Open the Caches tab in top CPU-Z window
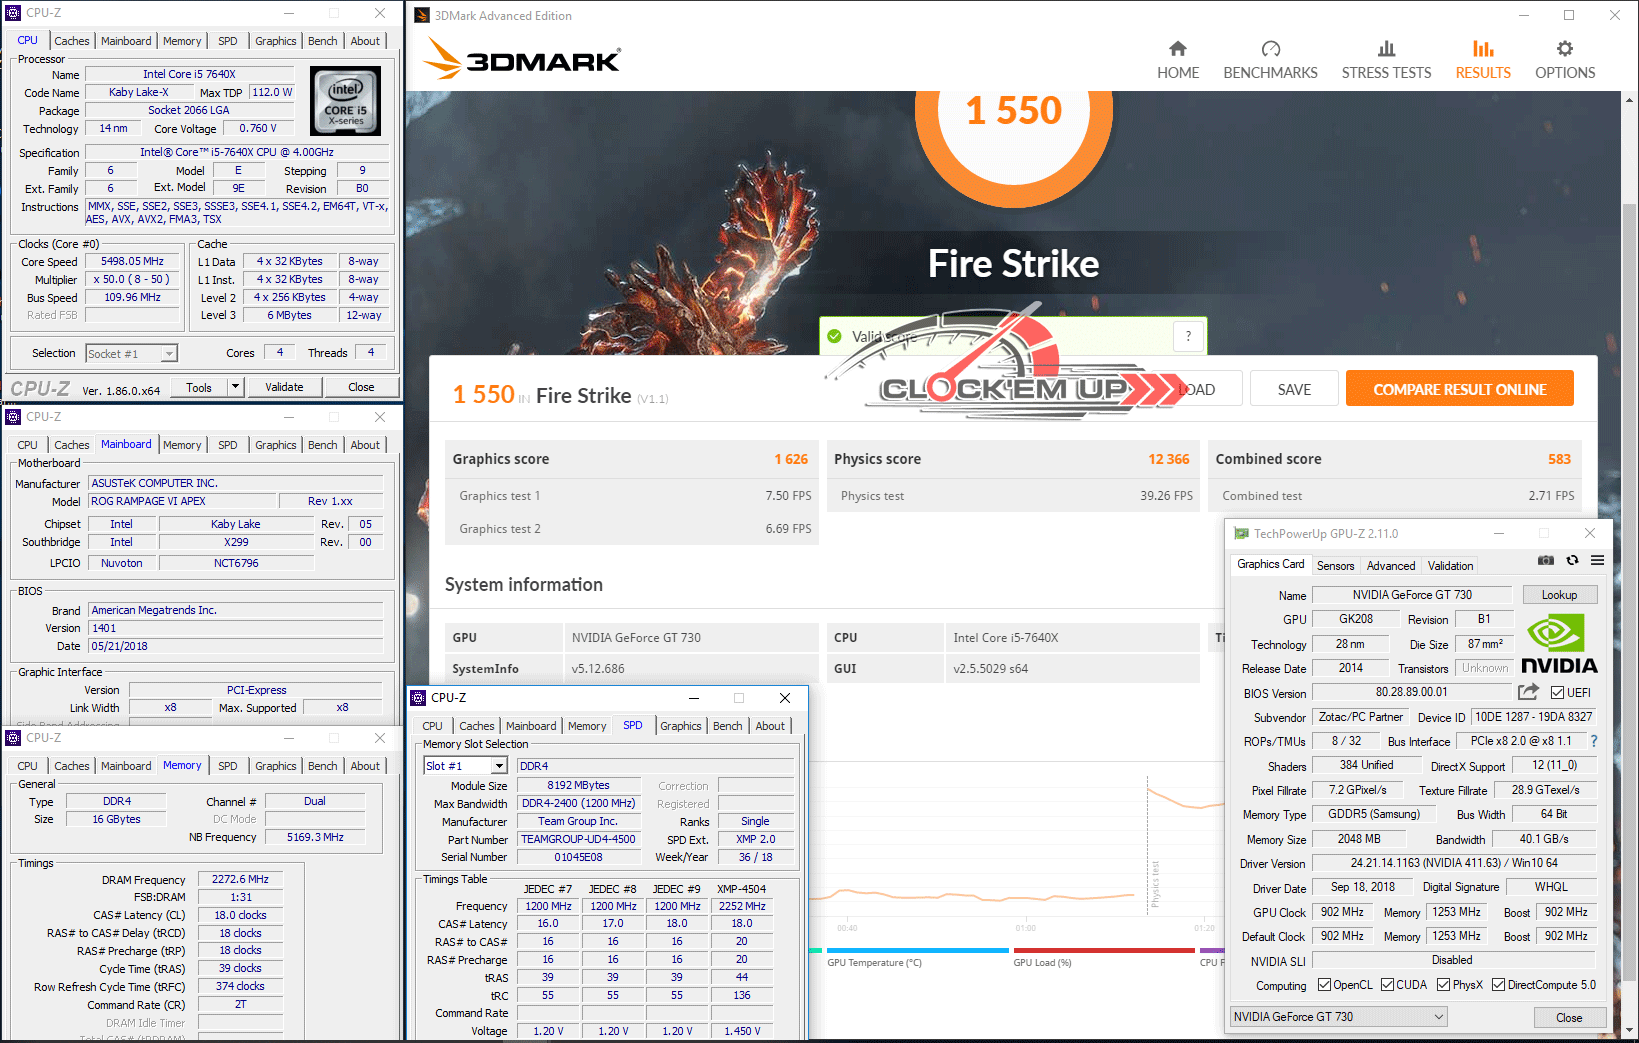The height and width of the screenshot is (1043, 1639). point(72,41)
